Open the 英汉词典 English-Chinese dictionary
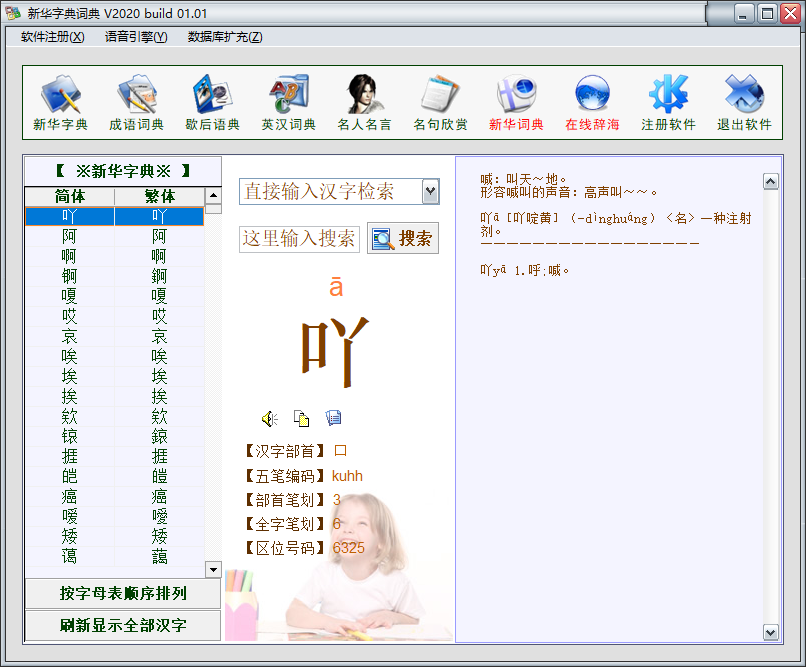 click(x=288, y=103)
